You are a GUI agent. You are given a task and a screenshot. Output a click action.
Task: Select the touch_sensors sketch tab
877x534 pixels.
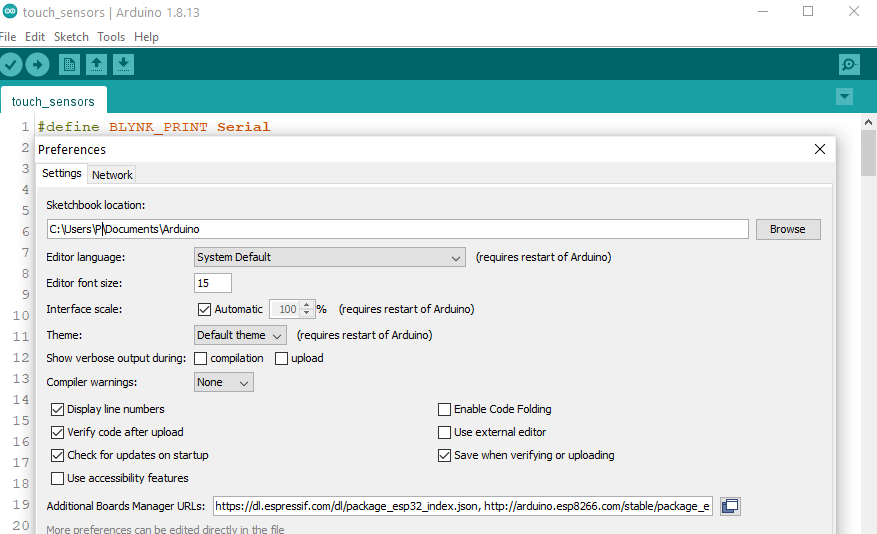click(x=53, y=101)
